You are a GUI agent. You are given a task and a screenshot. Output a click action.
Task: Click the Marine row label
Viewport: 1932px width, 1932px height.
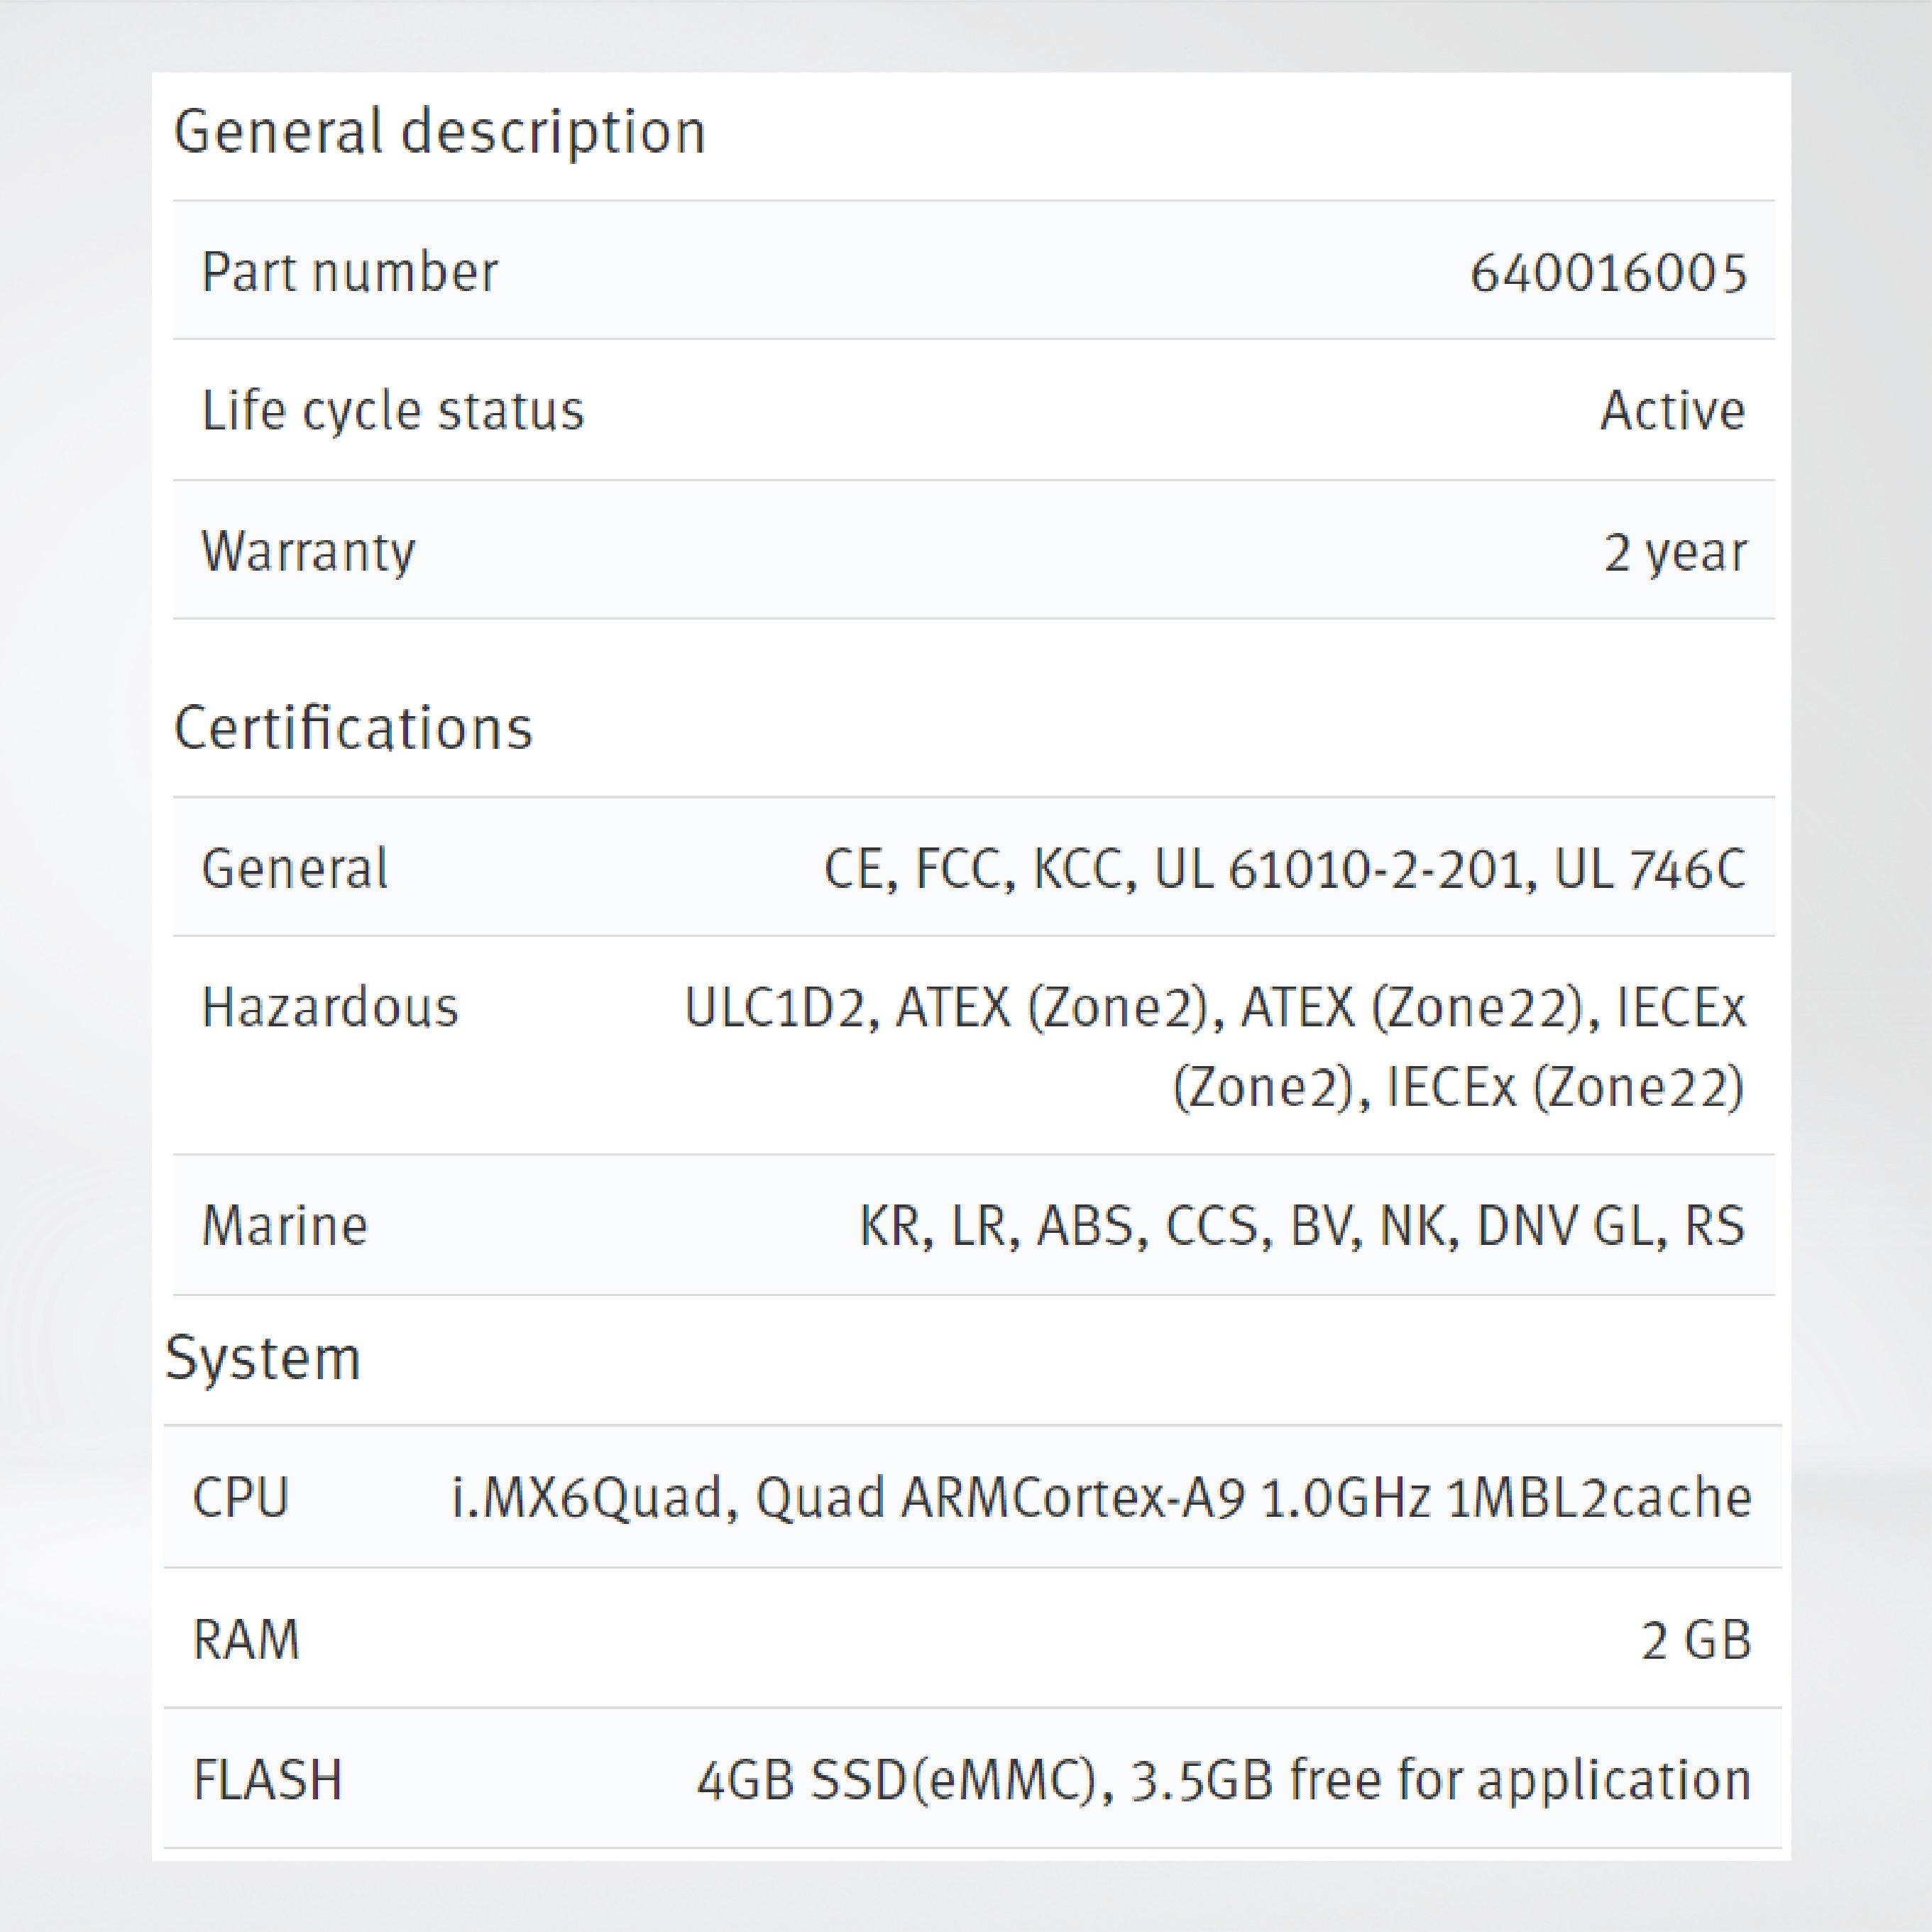coord(285,1226)
